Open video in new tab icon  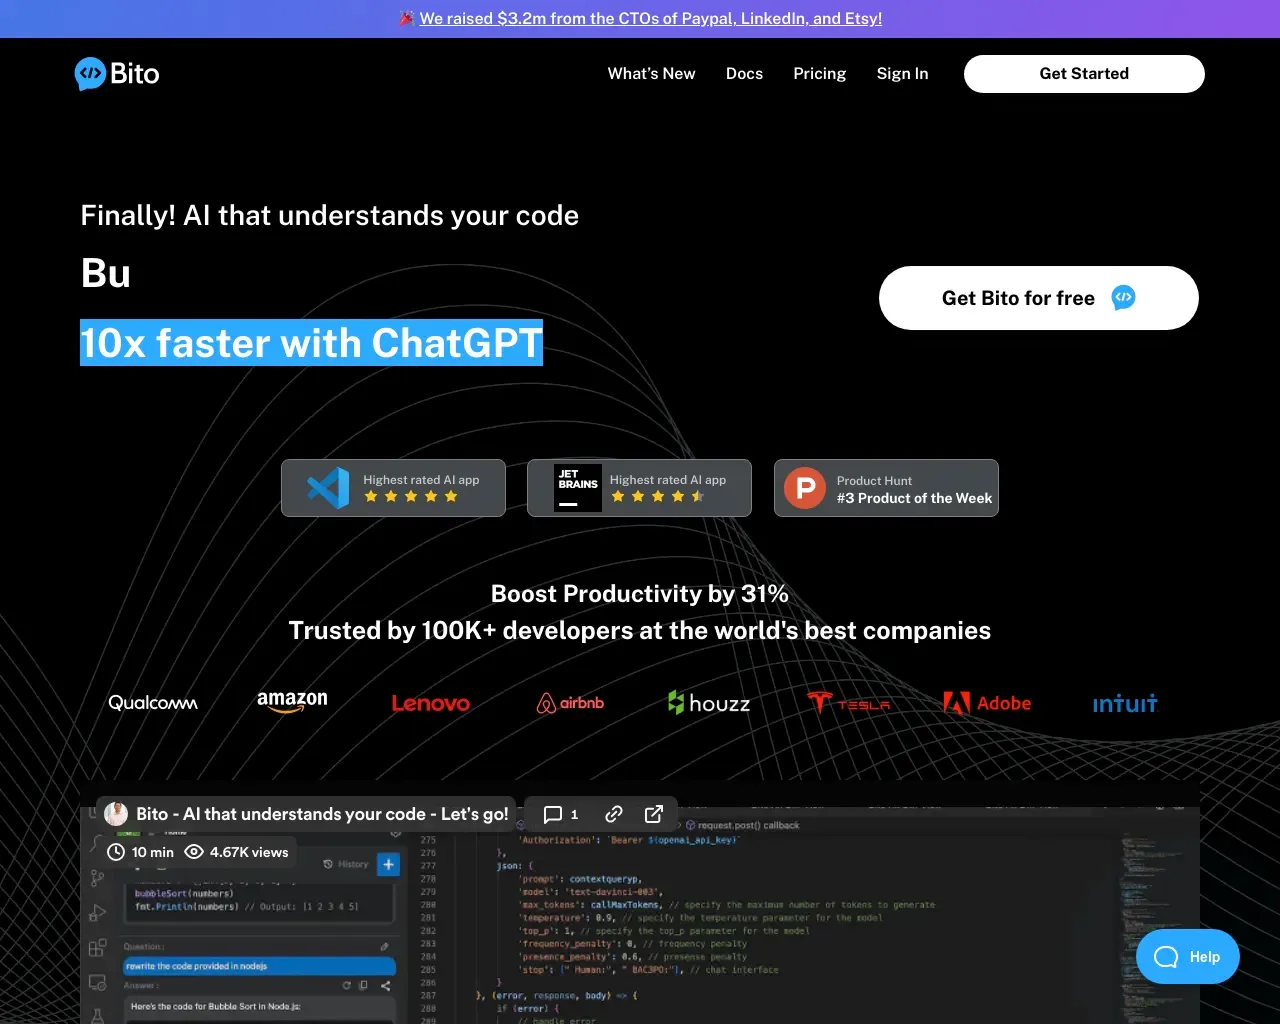pyautogui.click(x=654, y=814)
